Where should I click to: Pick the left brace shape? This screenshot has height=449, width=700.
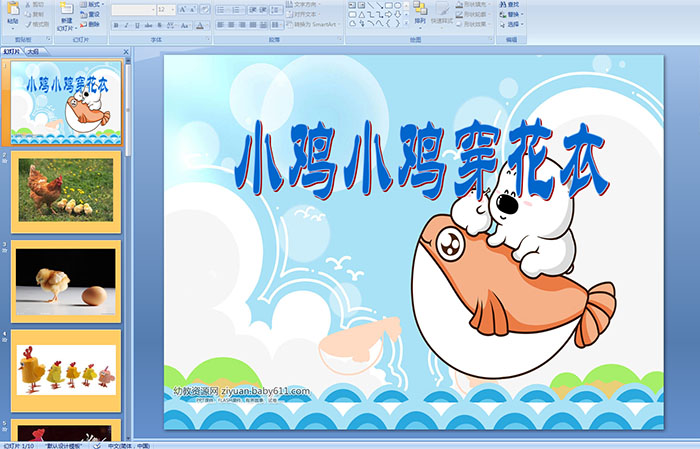tap(388, 23)
